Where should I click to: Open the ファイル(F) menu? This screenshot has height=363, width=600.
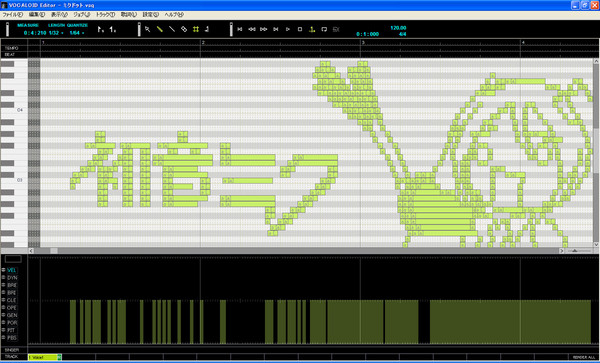pos(13,15)
